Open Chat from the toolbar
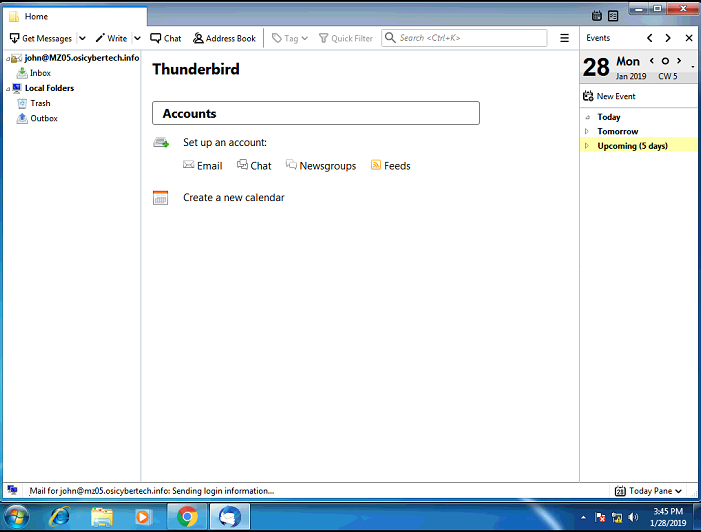Screen dimensions: 701x532 pos(165,38)
